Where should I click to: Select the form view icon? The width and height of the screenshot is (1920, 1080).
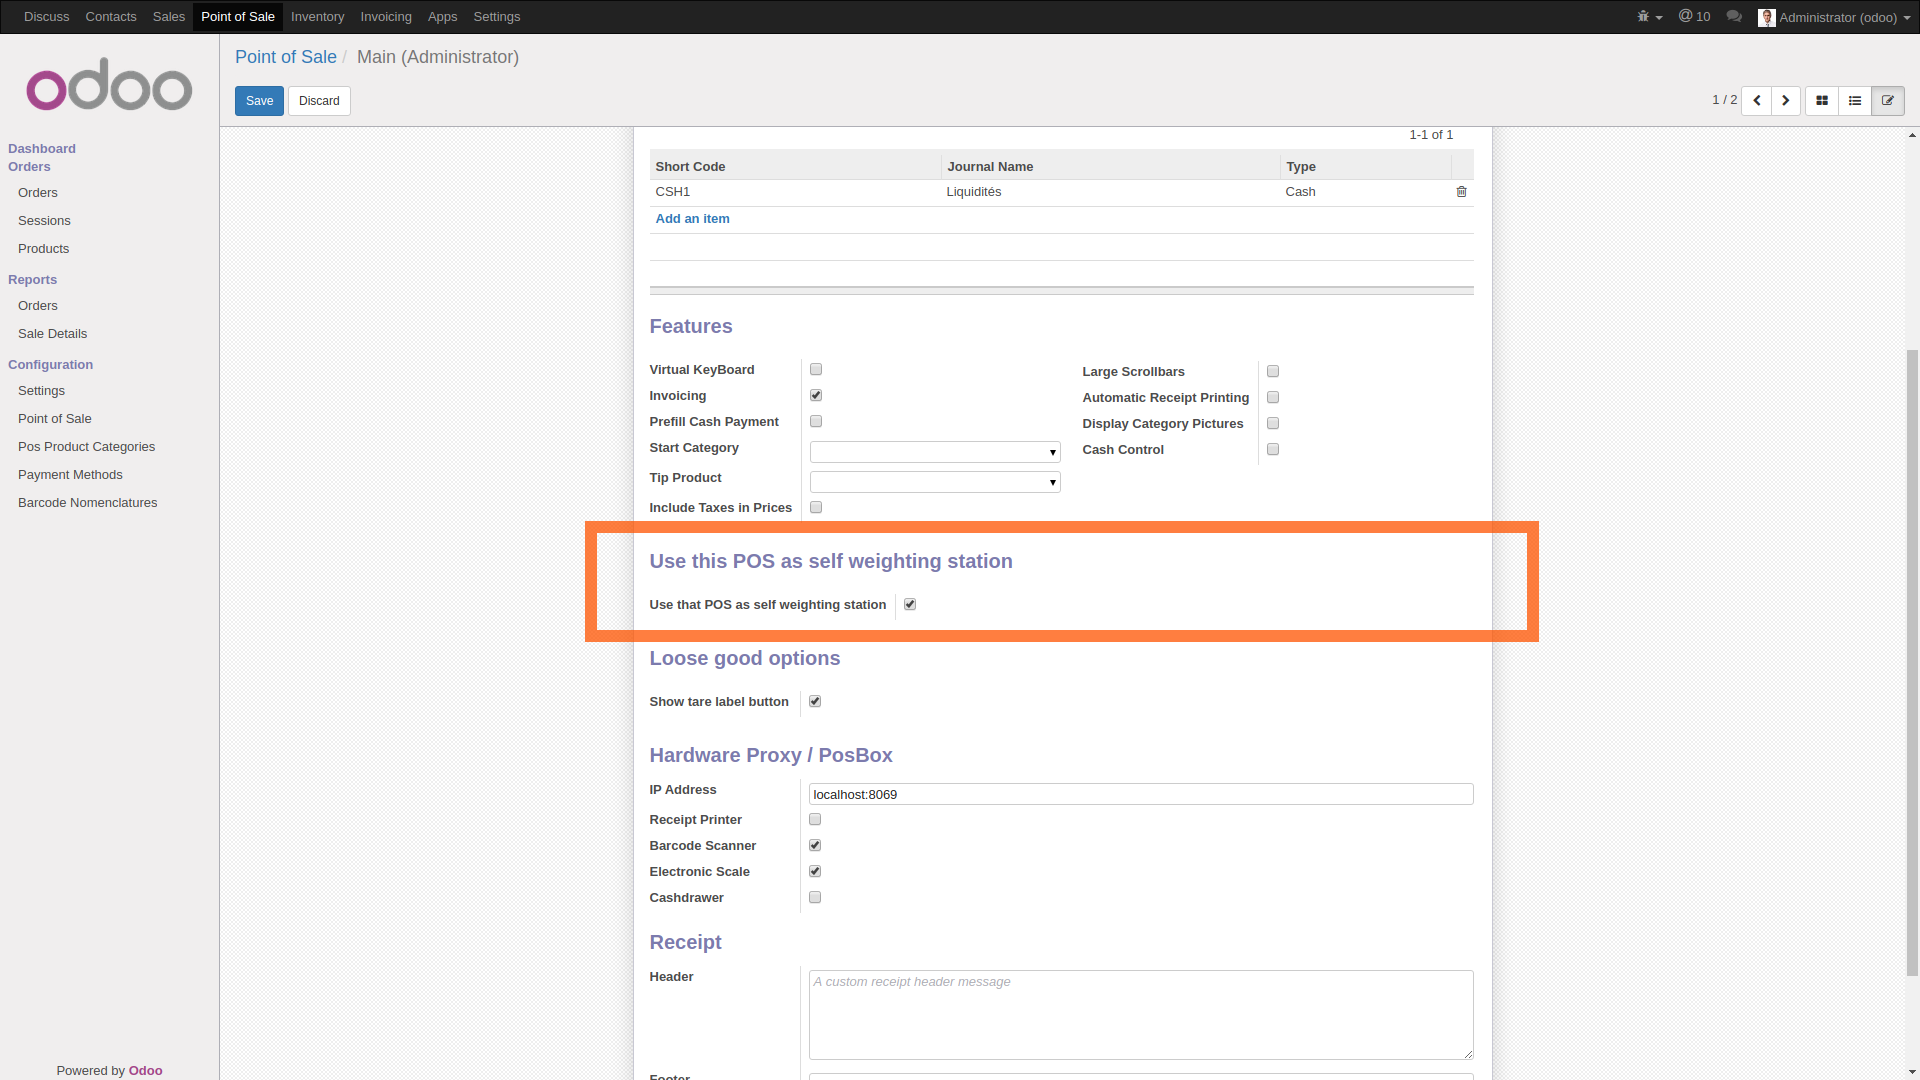click(x=1888, y=101)
